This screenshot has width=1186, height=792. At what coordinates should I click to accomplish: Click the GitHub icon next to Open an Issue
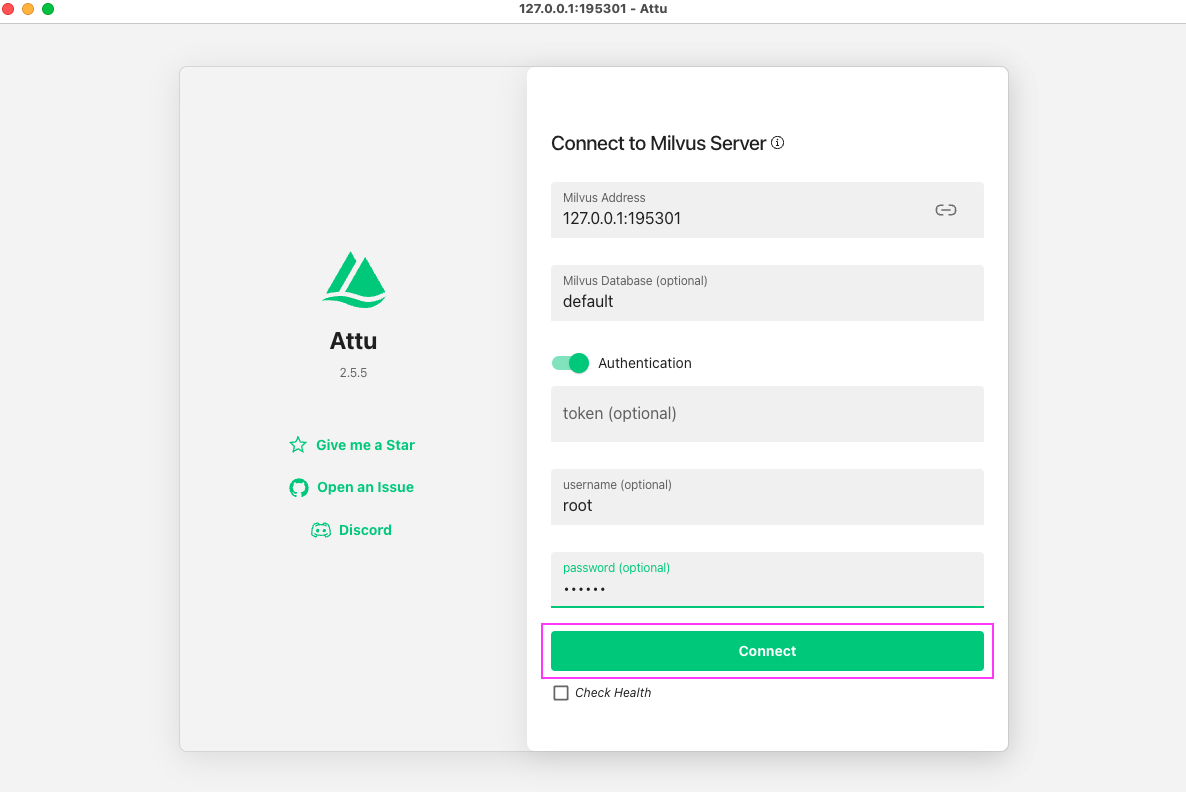[299, 488]
